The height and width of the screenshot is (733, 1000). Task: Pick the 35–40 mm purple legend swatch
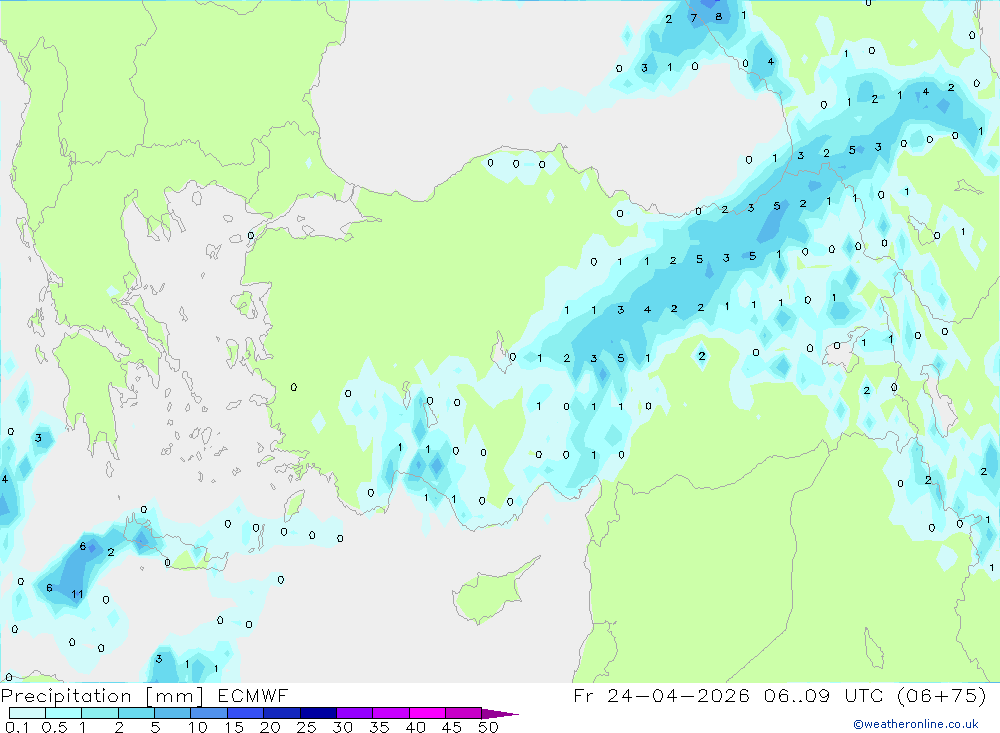[391, 713]
